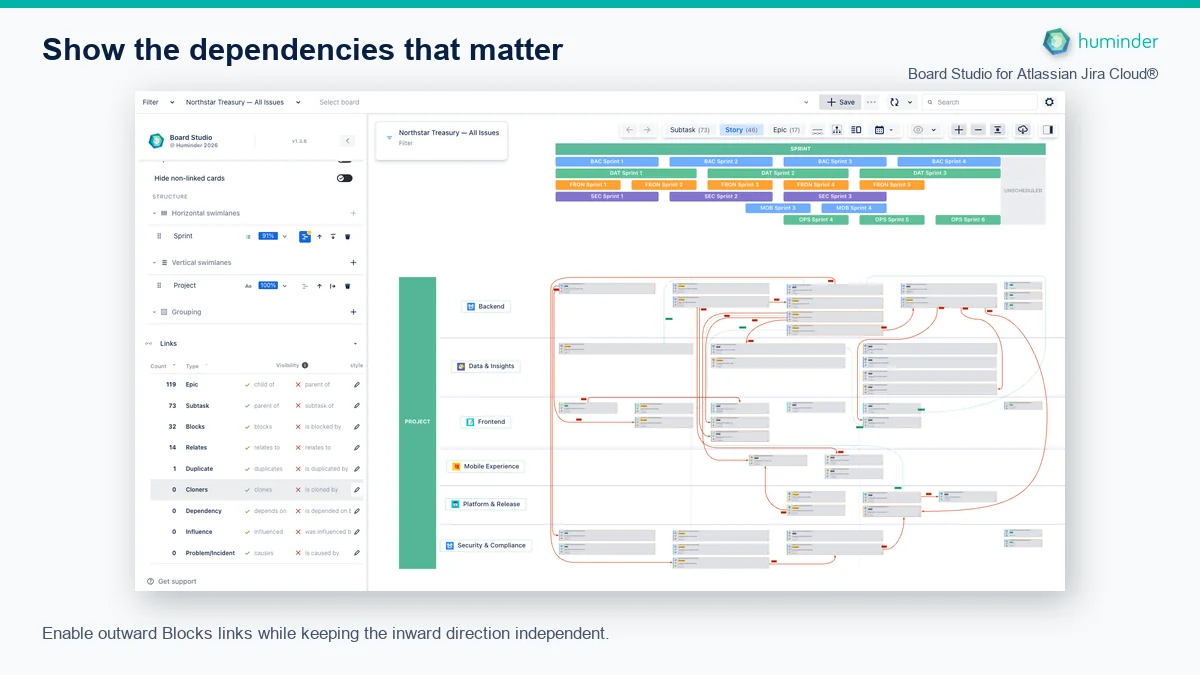Open the more options ellipsis button
The height and width of the screenshot is (675, 1200).
pyautogui.click(x=871, y=102)
